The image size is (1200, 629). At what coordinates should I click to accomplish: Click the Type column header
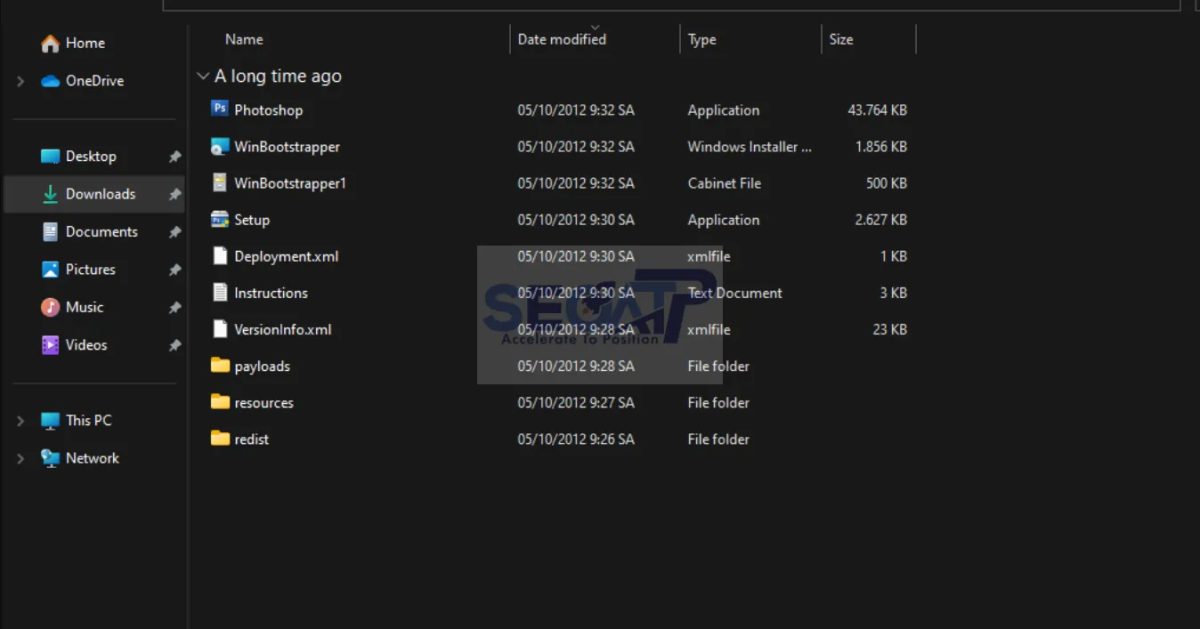pos(702,39)
